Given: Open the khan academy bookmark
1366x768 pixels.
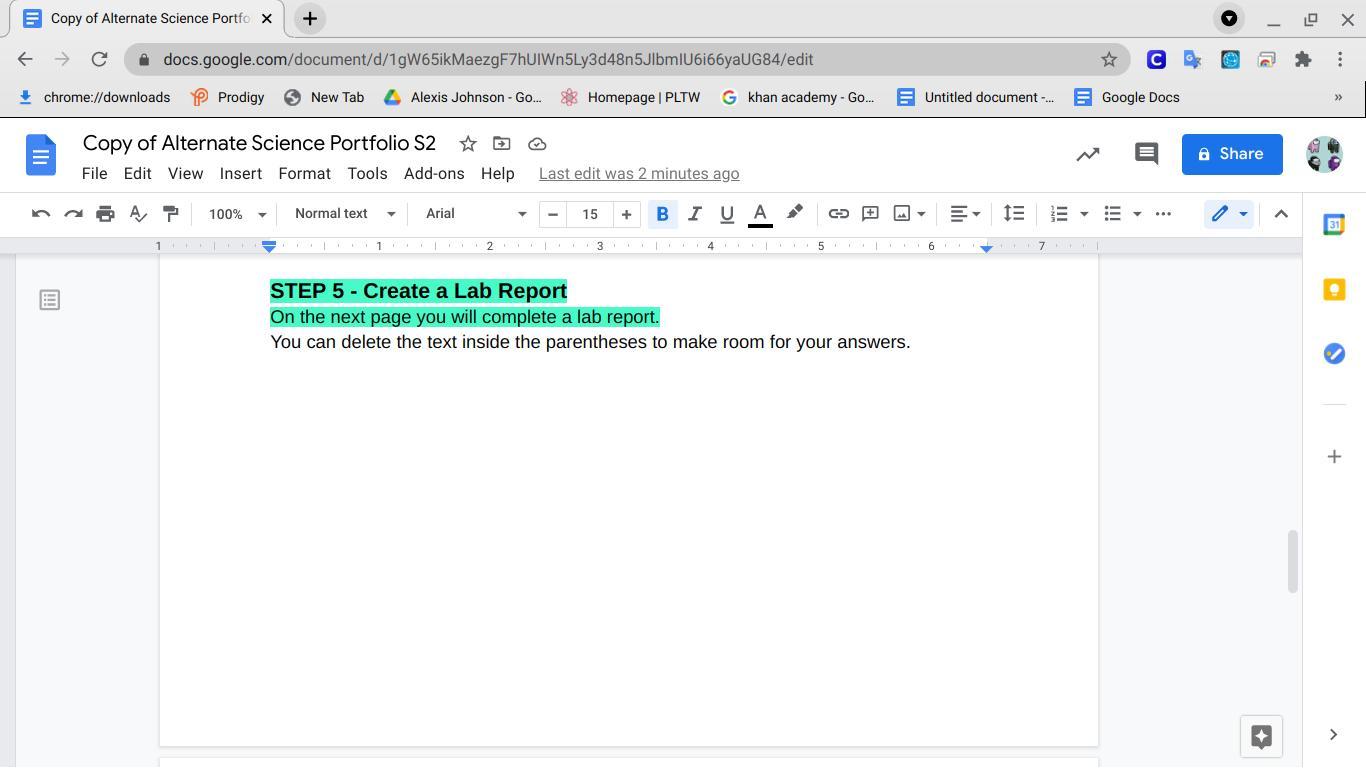Looking at the screenshot, I should coord(797,97).
